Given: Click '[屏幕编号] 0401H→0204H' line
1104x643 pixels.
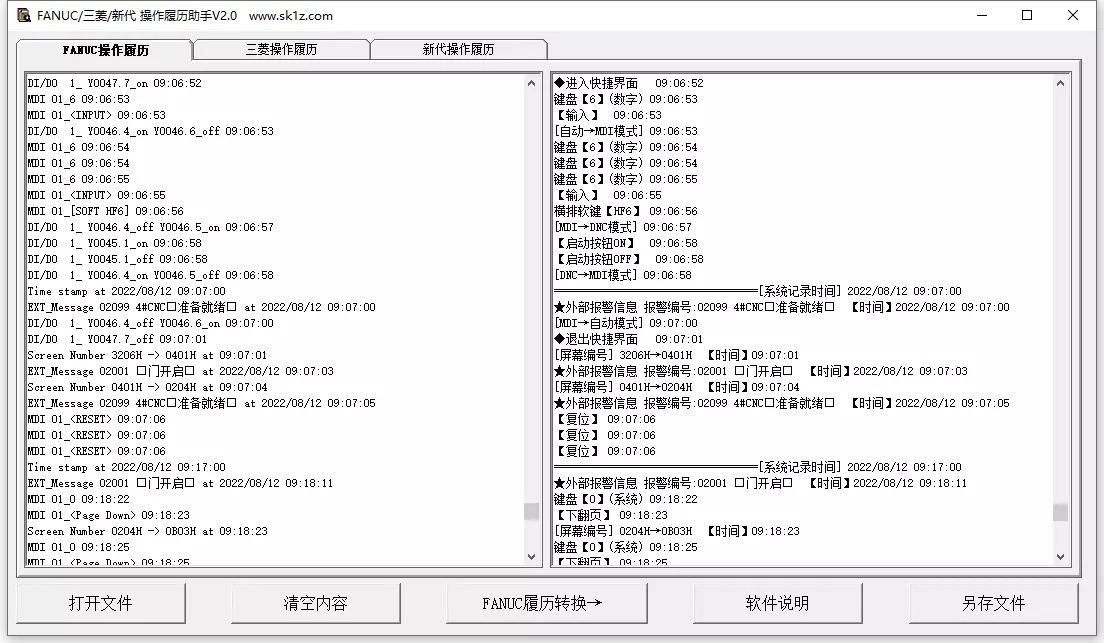Looking at the screenshot, I should click(677, 387).
